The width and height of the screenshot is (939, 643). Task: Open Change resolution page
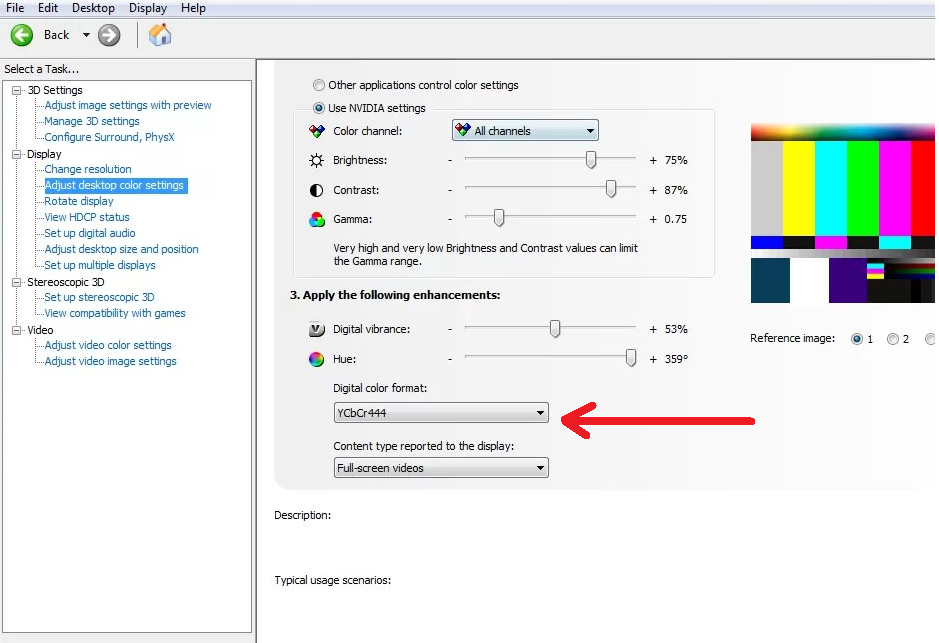pos(88,169)
